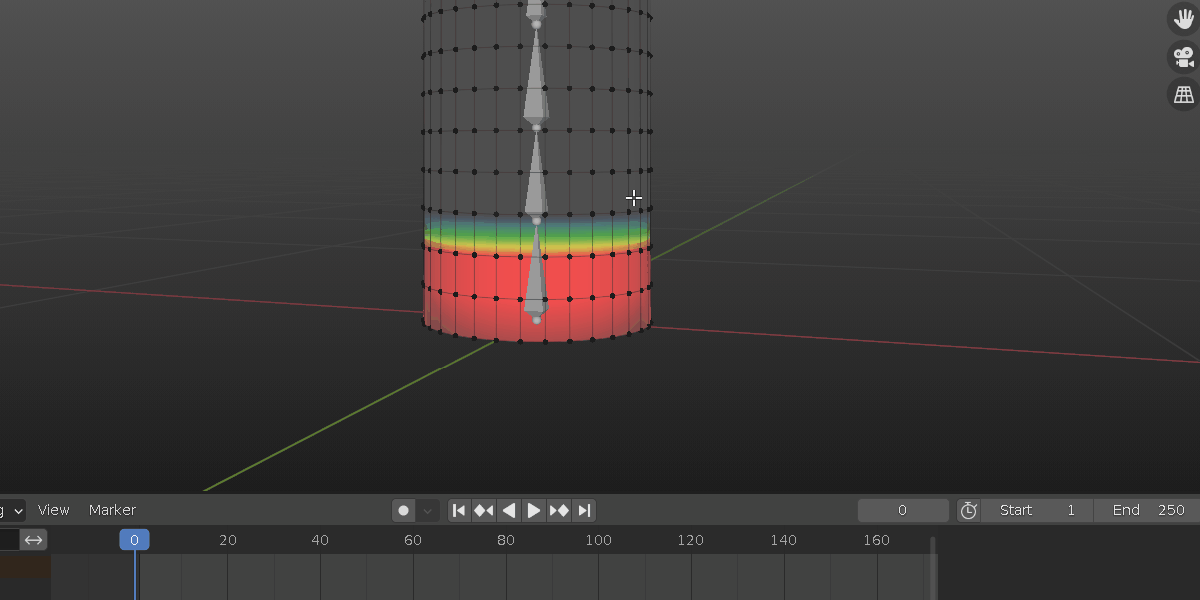
Task: Jump to the next keyframe
Action: (559, 510)
